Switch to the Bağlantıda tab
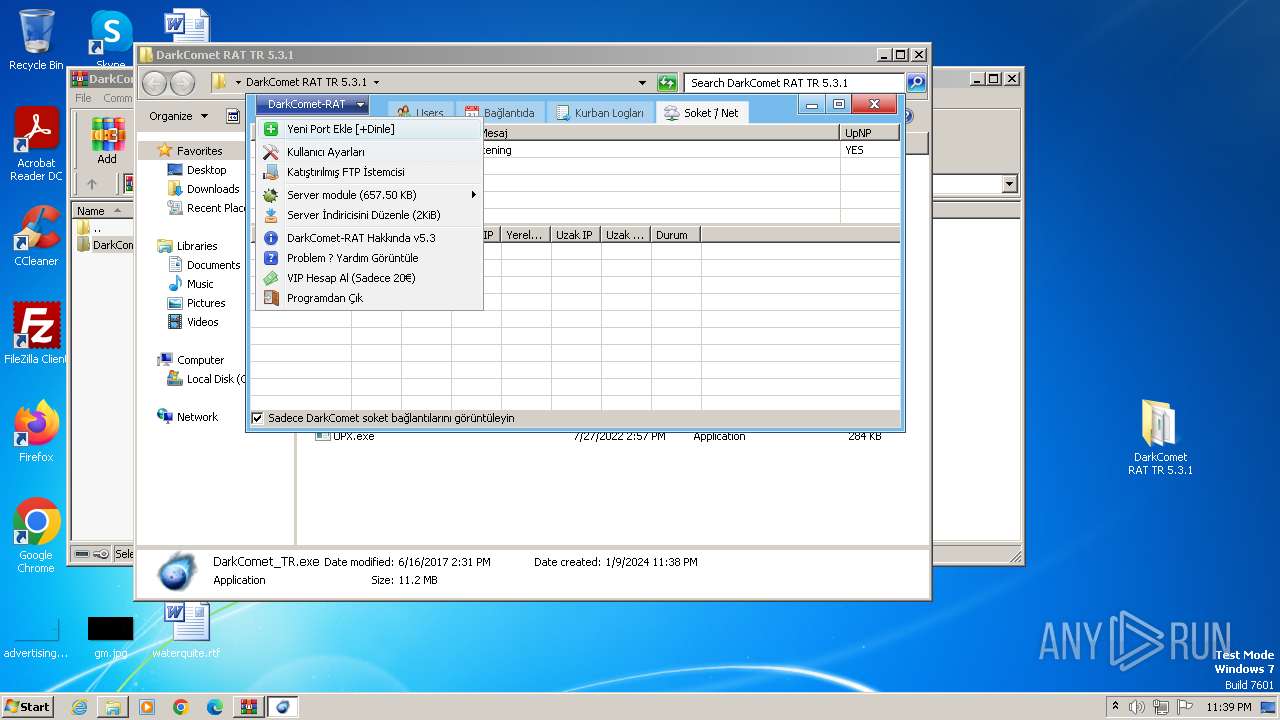Screen dimensions: 1280x720 [x=500, y=113]
